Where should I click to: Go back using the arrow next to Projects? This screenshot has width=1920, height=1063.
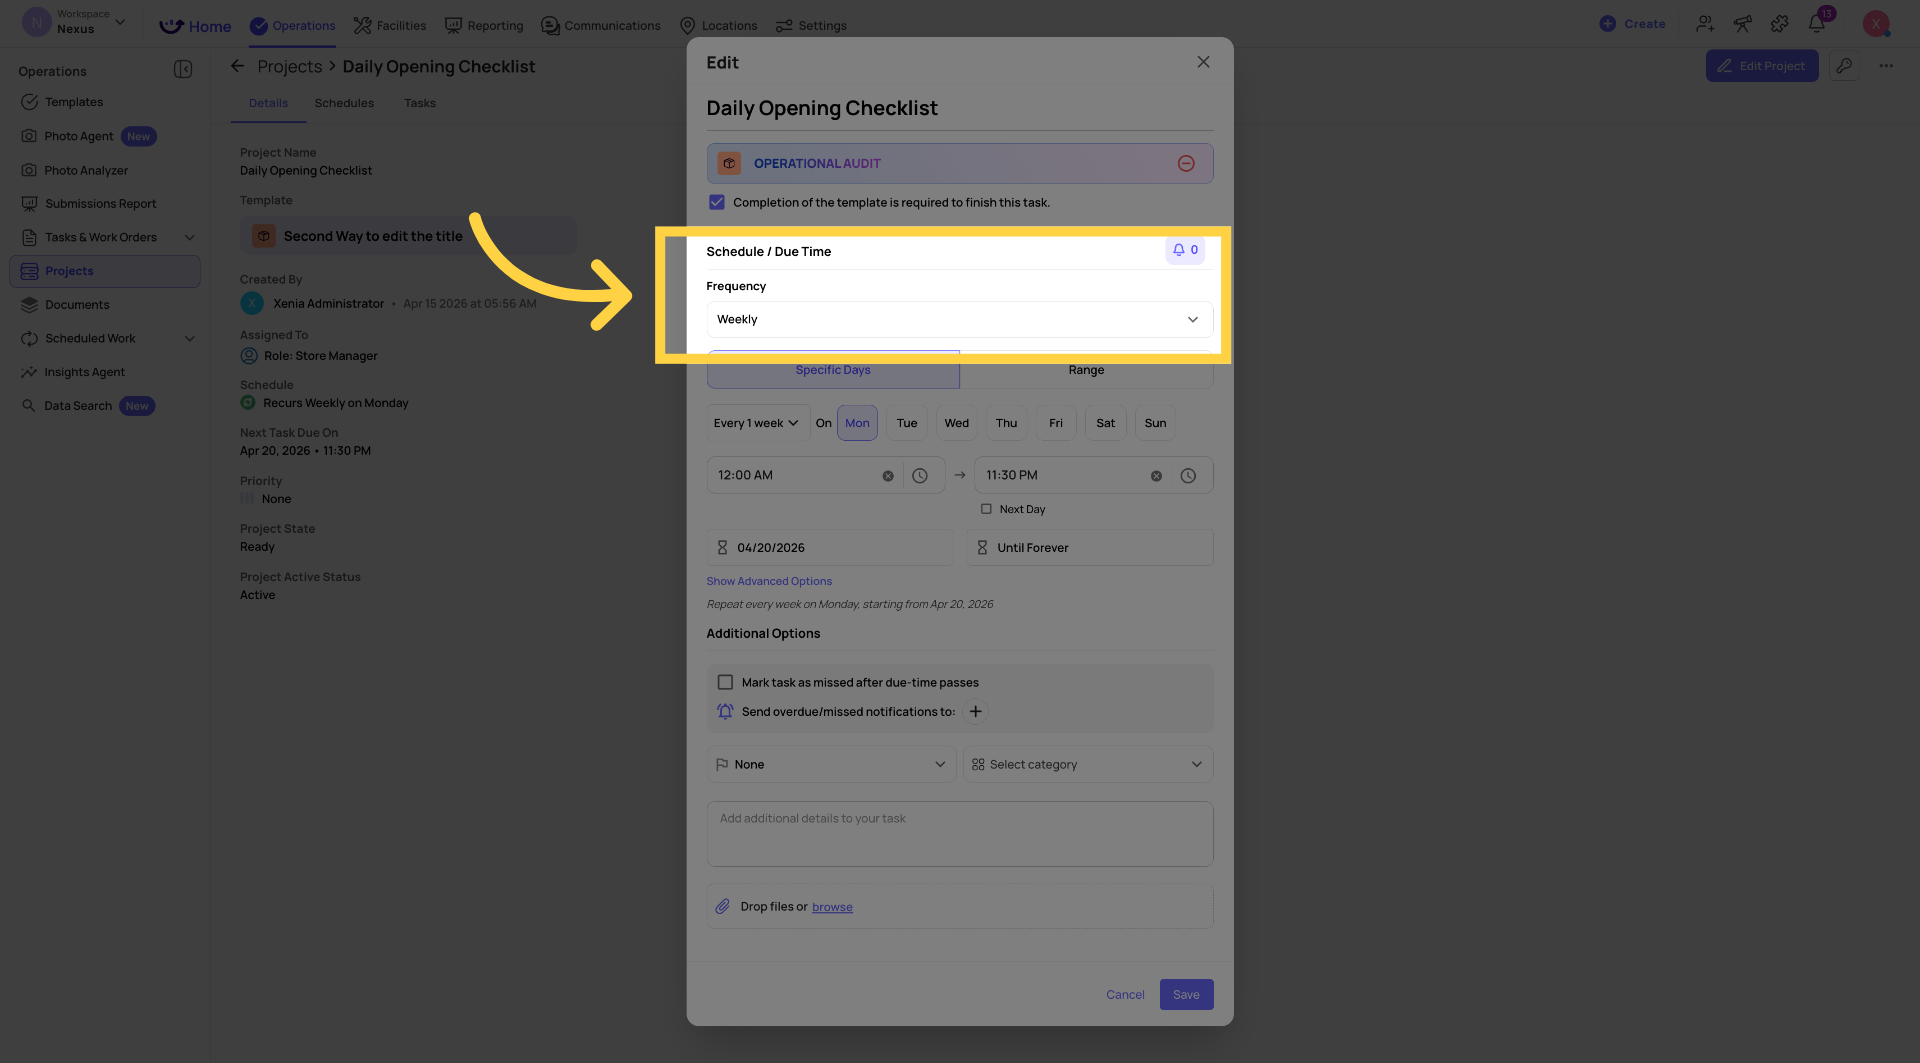[237, 66]
